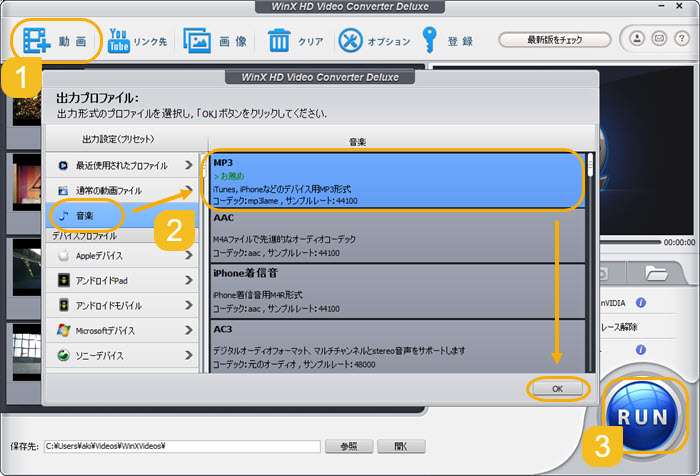This screenshot has height=476, width=700.
Task: Browse for a folder with 参照
Action: tap(349, 446)
